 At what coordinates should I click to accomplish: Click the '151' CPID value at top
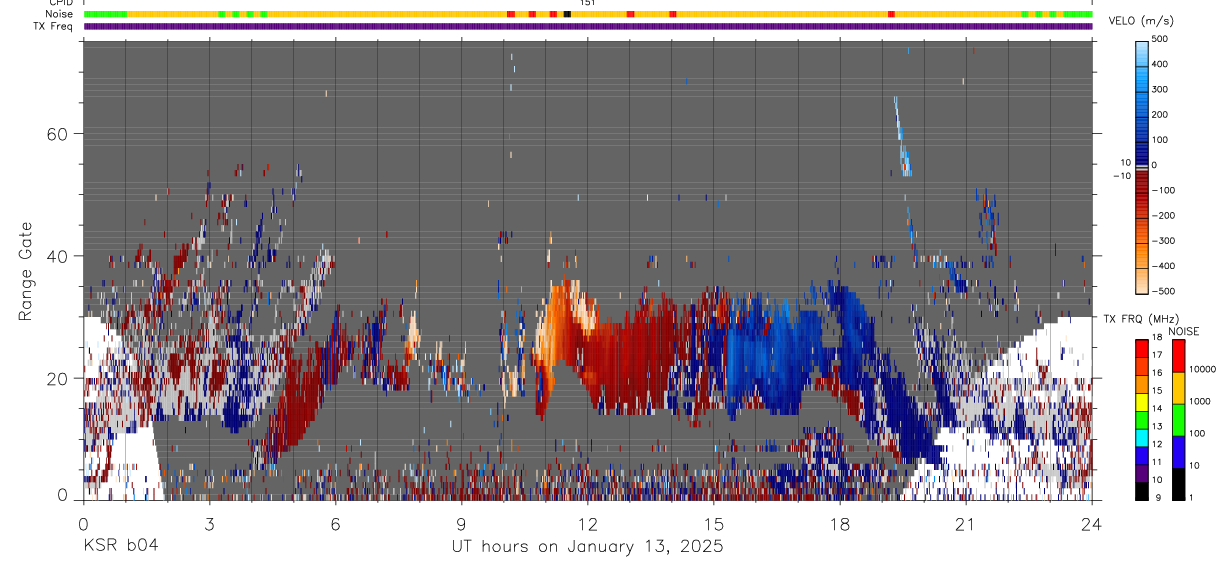588,3
